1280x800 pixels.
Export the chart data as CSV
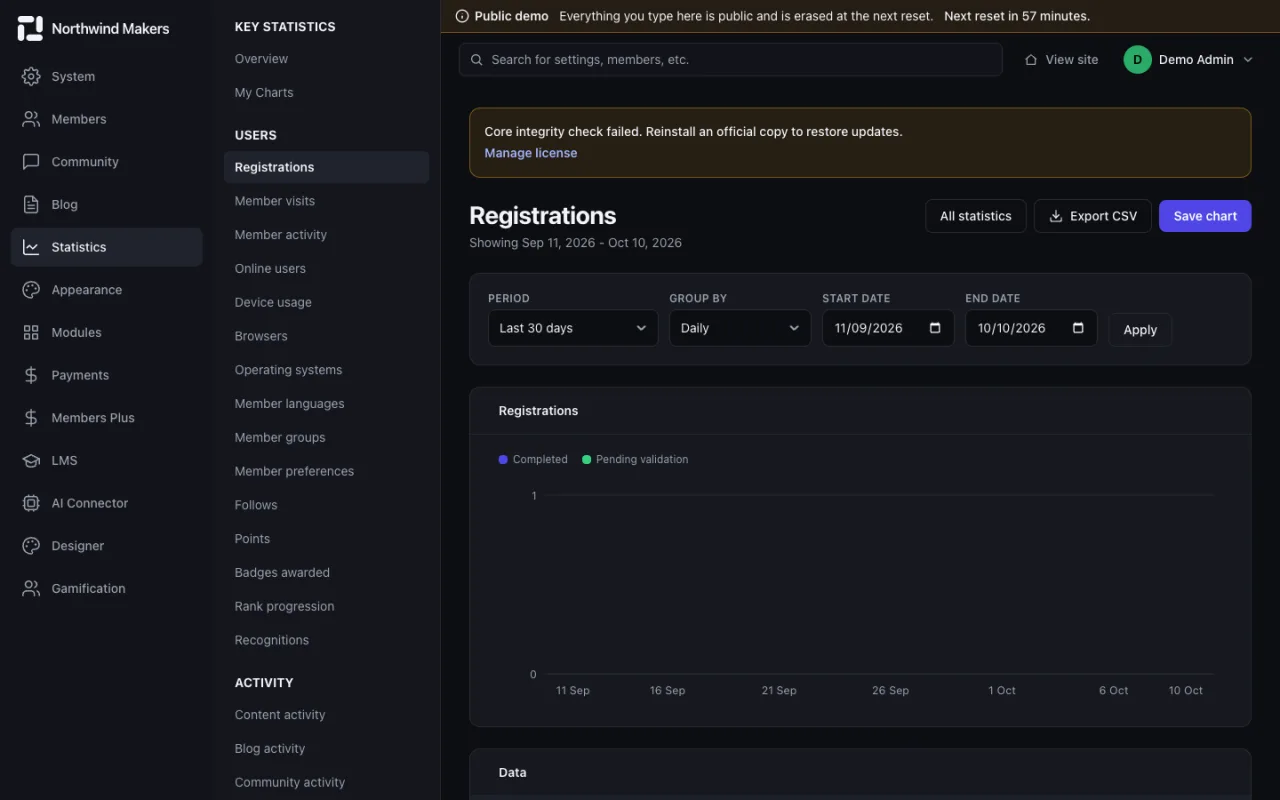coord(1093,216)
